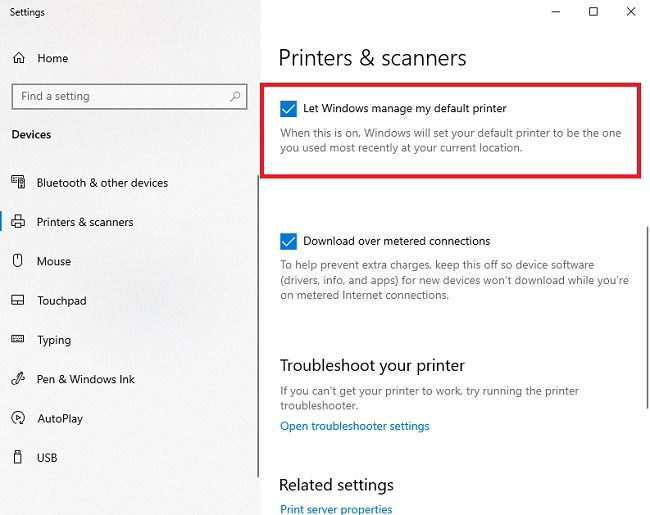Click Print server properties link

click(x=336, y=509)
